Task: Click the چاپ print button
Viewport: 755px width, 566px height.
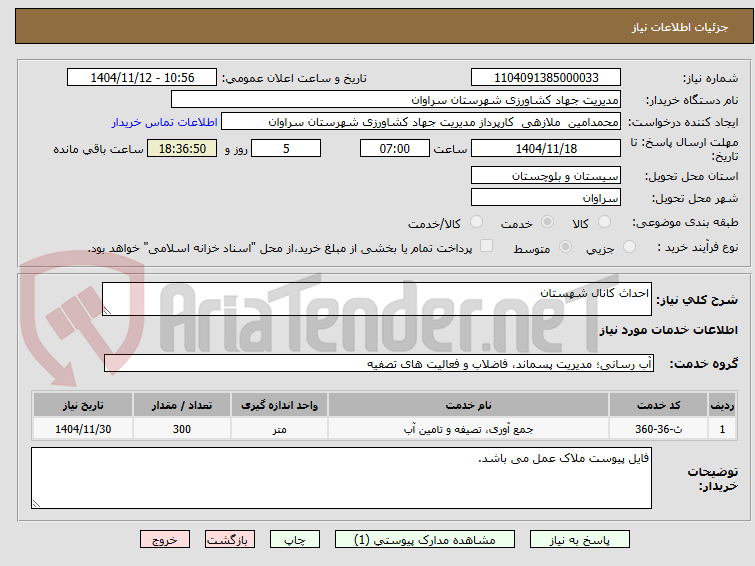Action: pos(295,540)
